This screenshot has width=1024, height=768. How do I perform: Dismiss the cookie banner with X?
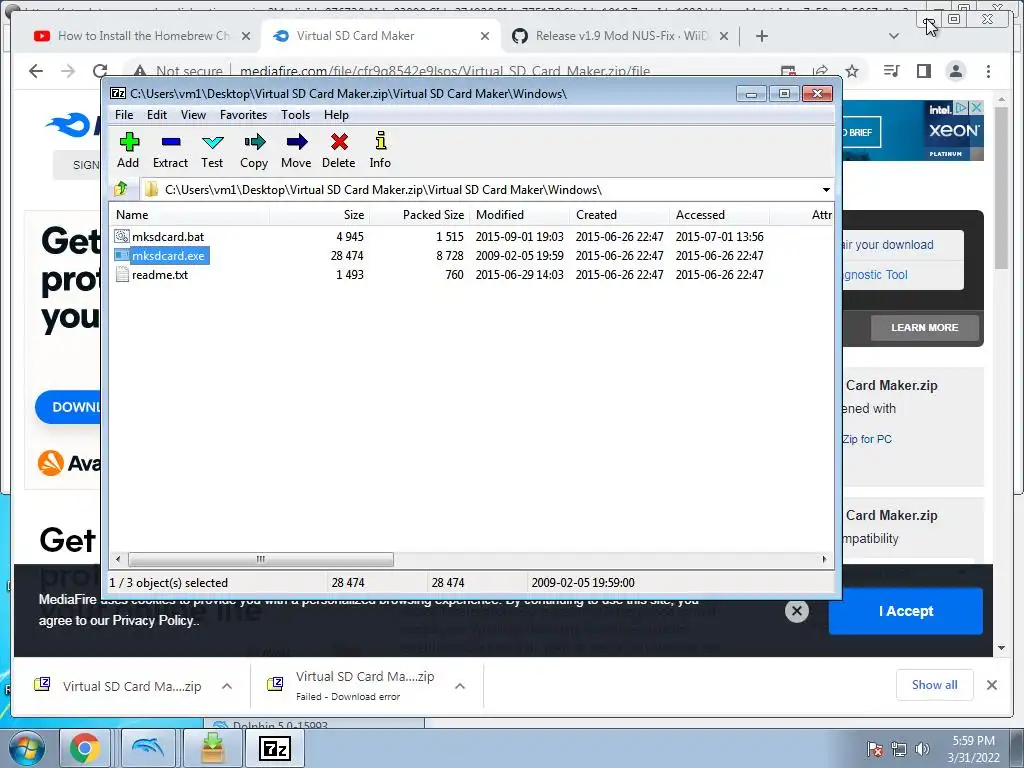(797, 611)
